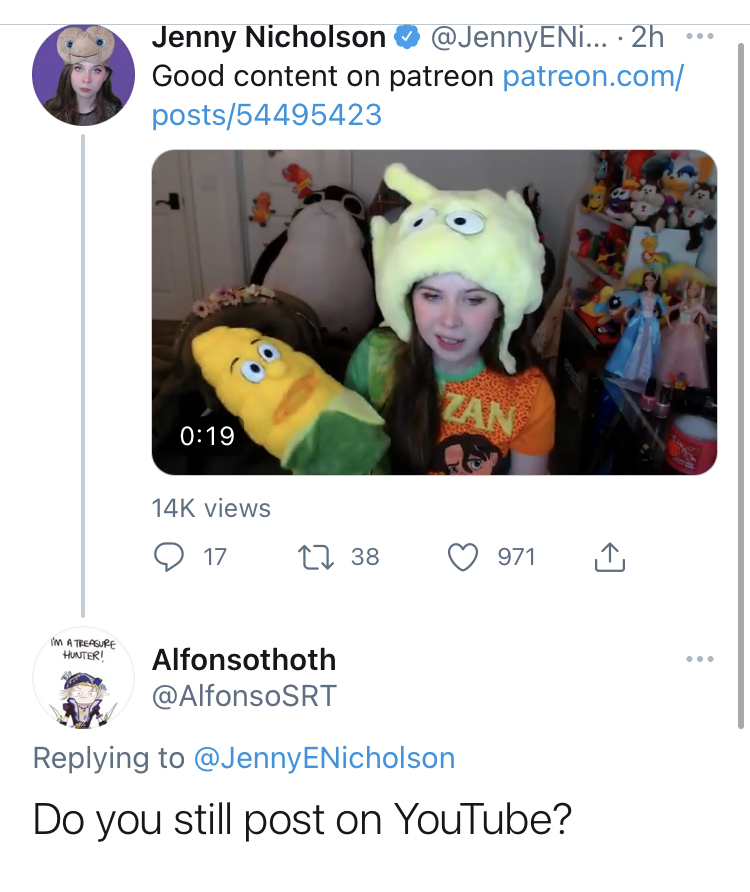Tap the 38 retweets count

coord(365,557)
